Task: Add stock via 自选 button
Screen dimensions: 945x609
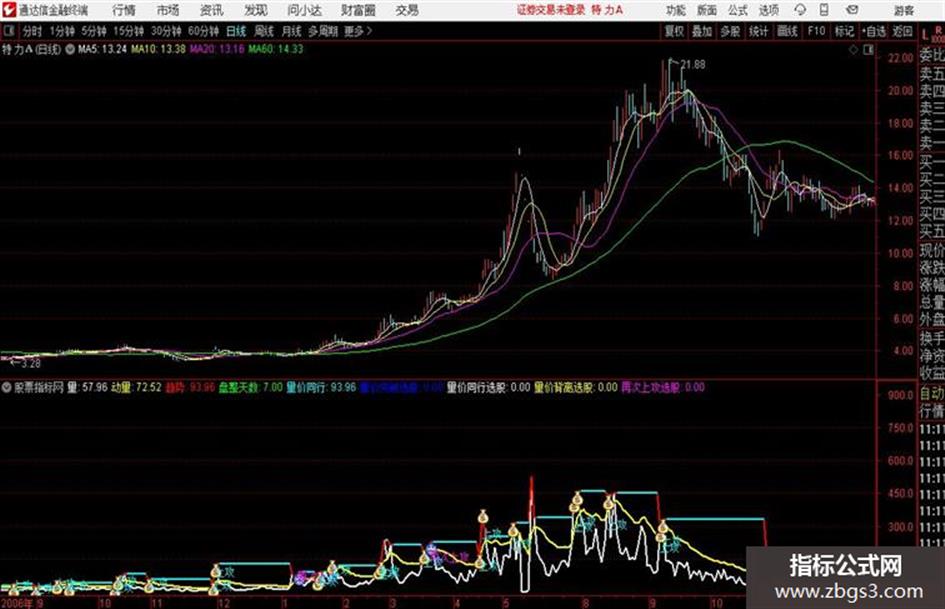Action: click(x=874, y=31)
